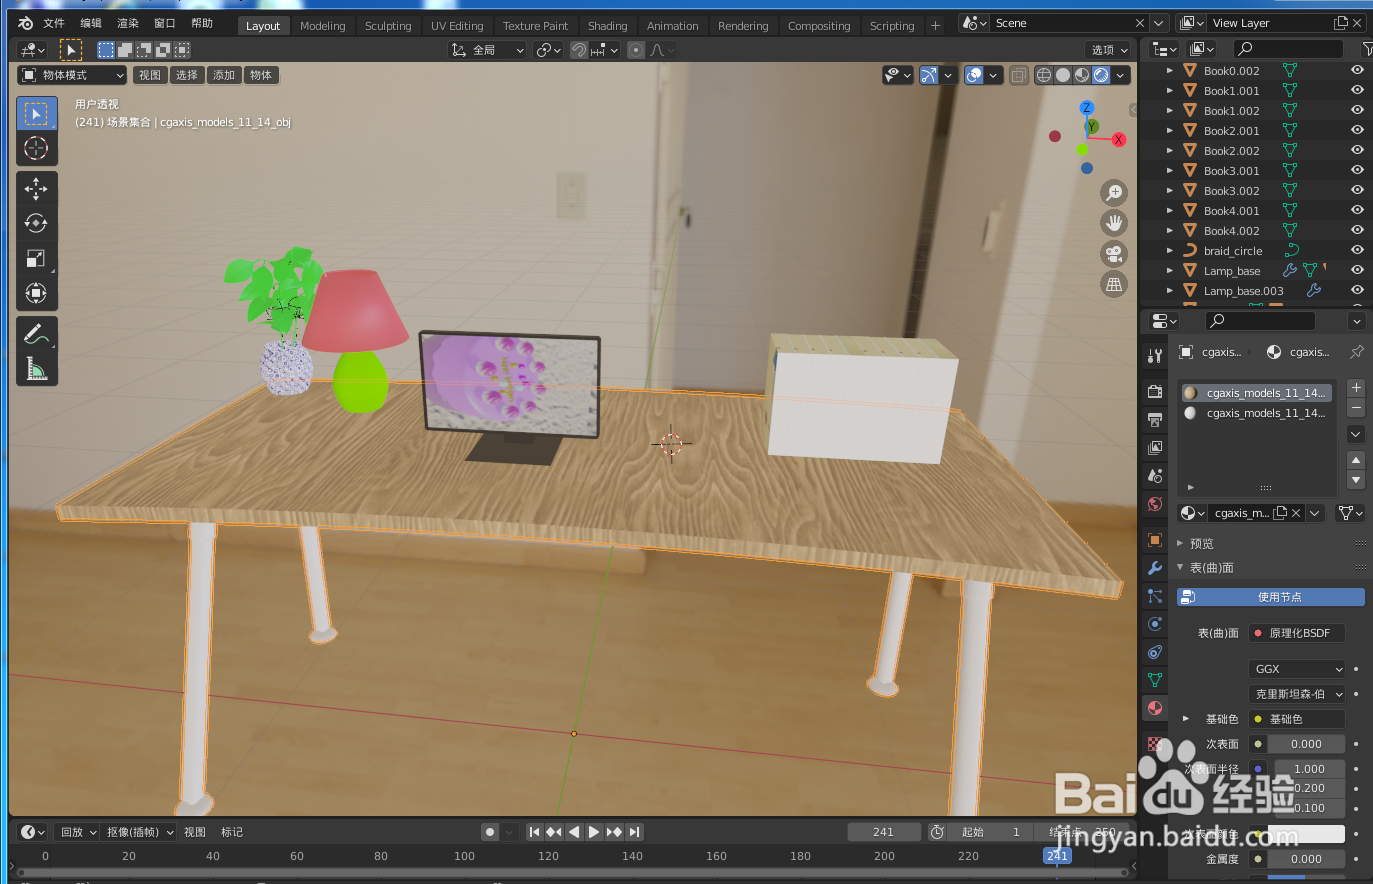Open the World Properties globe tab
This screenshot has width=1373, height=884.
1154,502
